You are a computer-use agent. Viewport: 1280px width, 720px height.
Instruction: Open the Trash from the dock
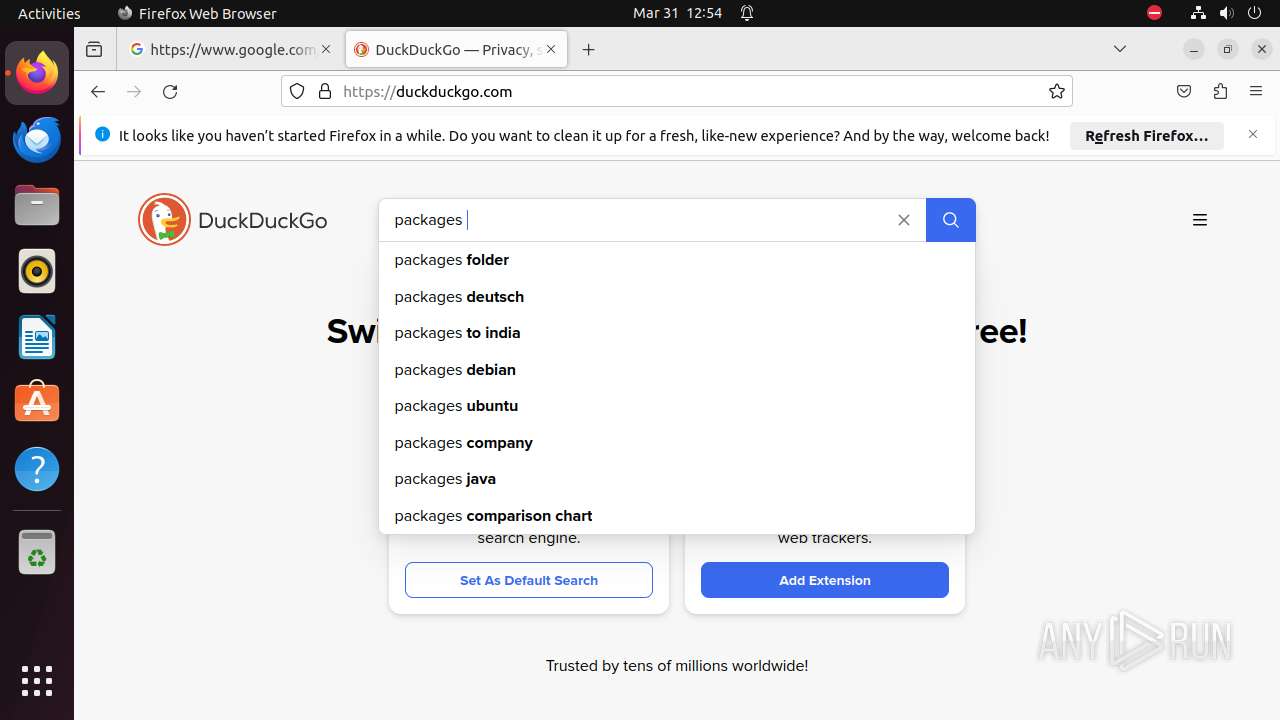coord(37,552)
